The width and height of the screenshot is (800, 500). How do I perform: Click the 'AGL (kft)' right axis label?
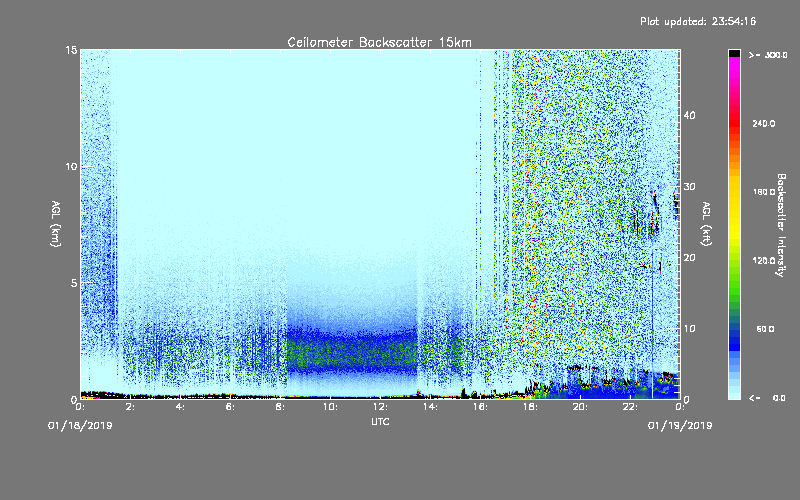(x=706, y=223)
